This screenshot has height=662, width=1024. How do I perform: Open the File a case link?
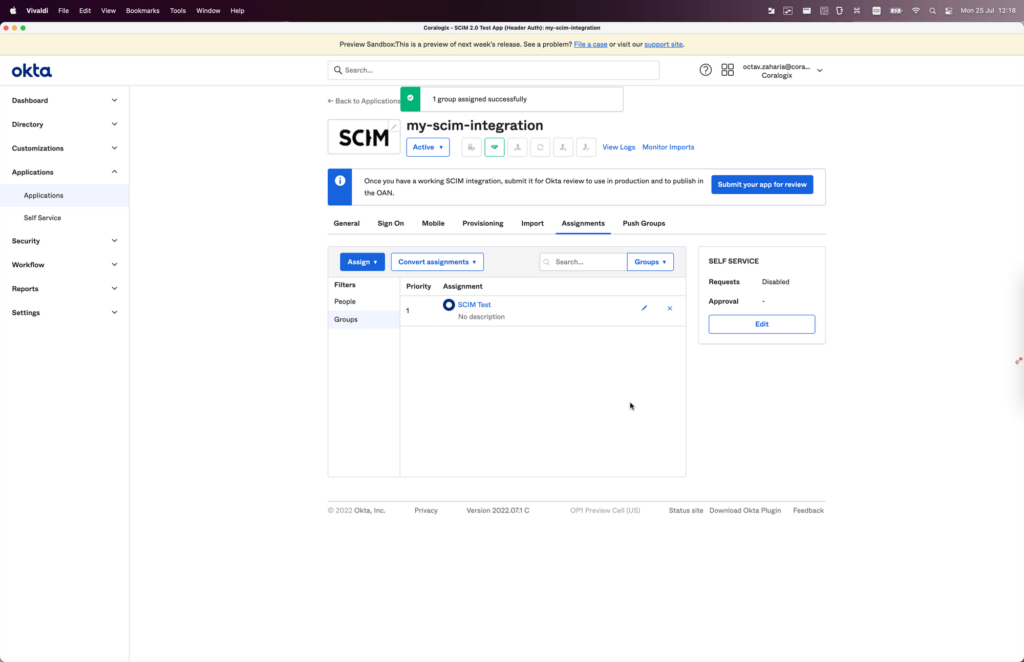pos(590,44)
